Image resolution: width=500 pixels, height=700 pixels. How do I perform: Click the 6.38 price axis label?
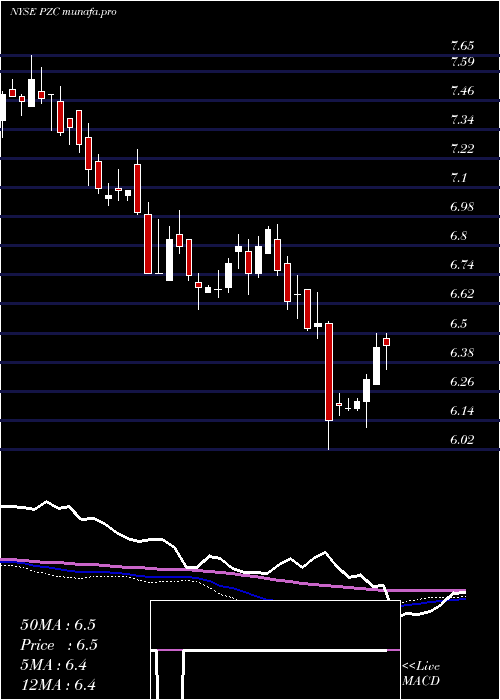tap(462, 353)
